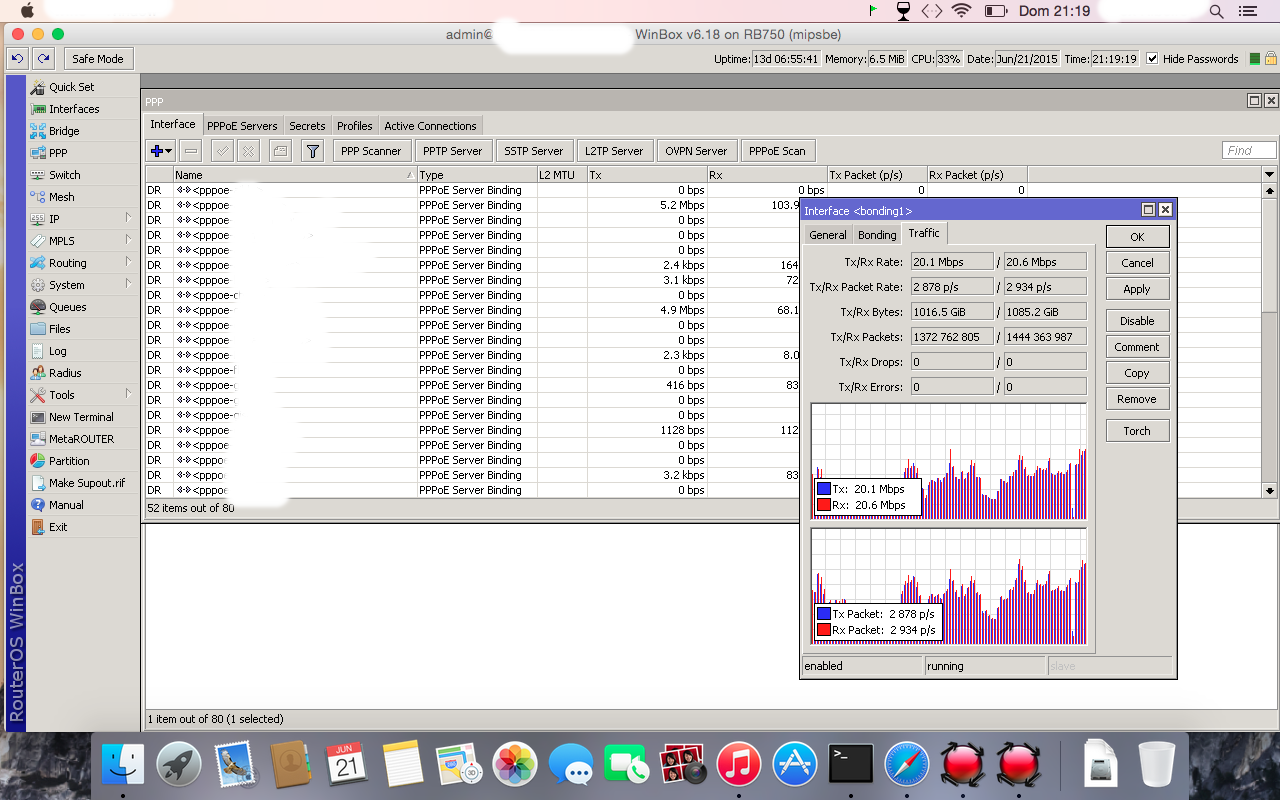This screenshot has width=1280, height=800.
Task: Open Bridge in sidebar
Action: click(x=83, y=131)
